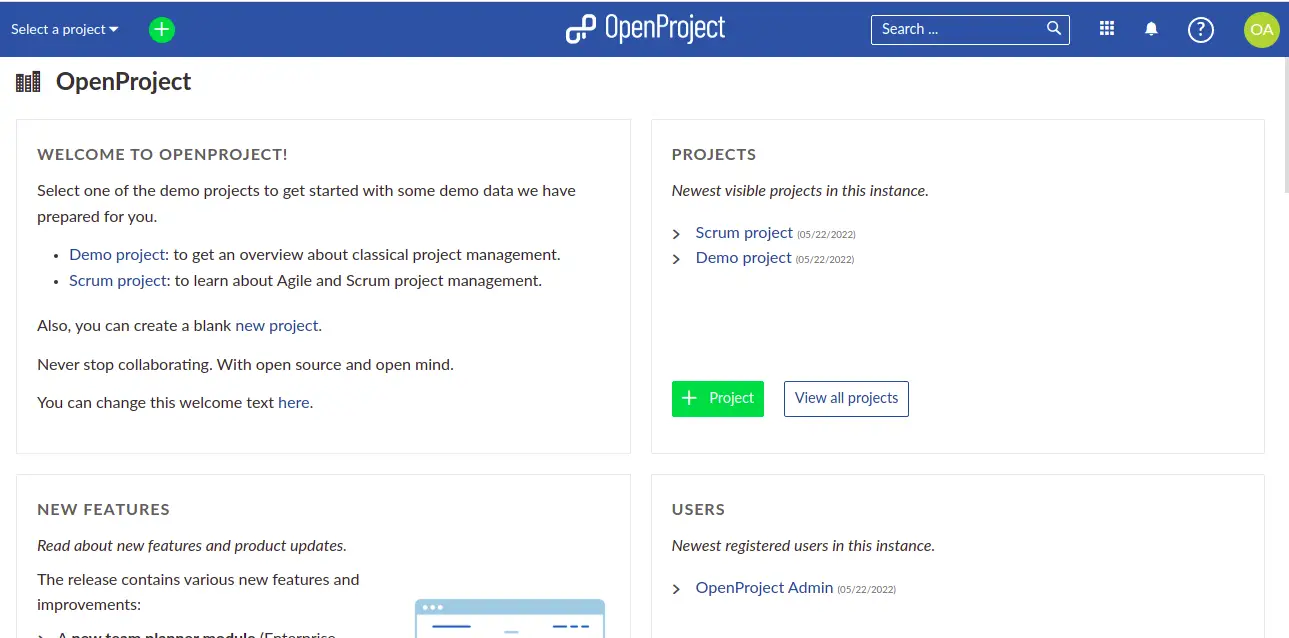Open the OpenProject Admin user profile

point(765,588)
